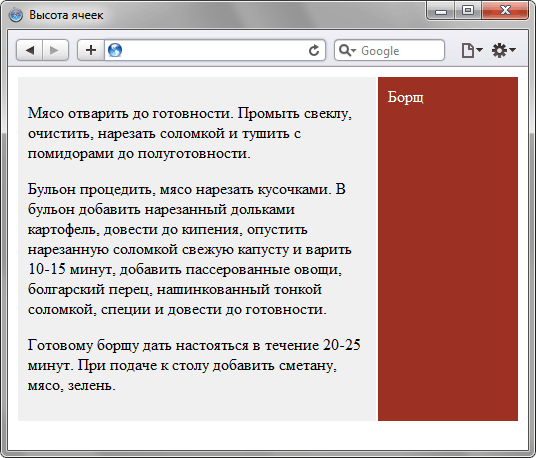
Task: Click the globe site icon in address bar
Action: (x=115, y=50)
